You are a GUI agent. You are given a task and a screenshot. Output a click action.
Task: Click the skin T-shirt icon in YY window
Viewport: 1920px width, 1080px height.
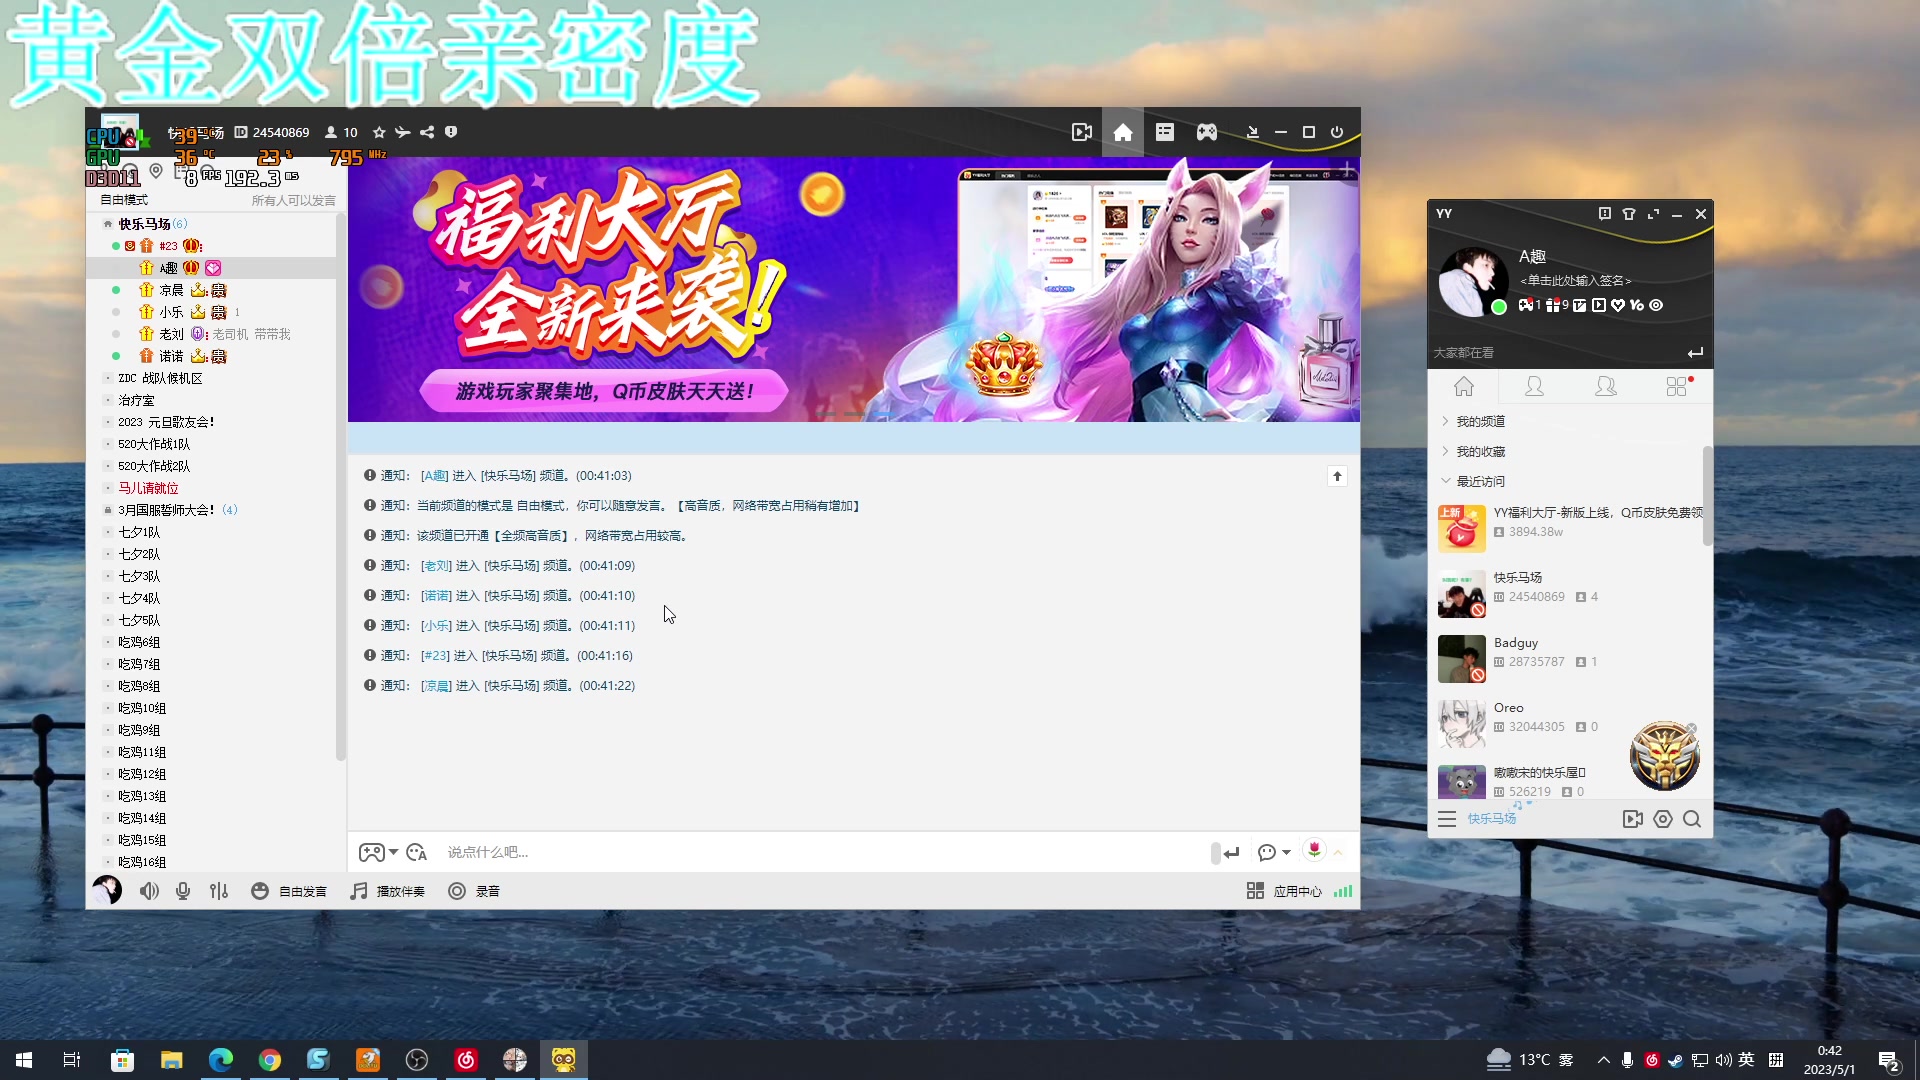[x=1629, y=214]
